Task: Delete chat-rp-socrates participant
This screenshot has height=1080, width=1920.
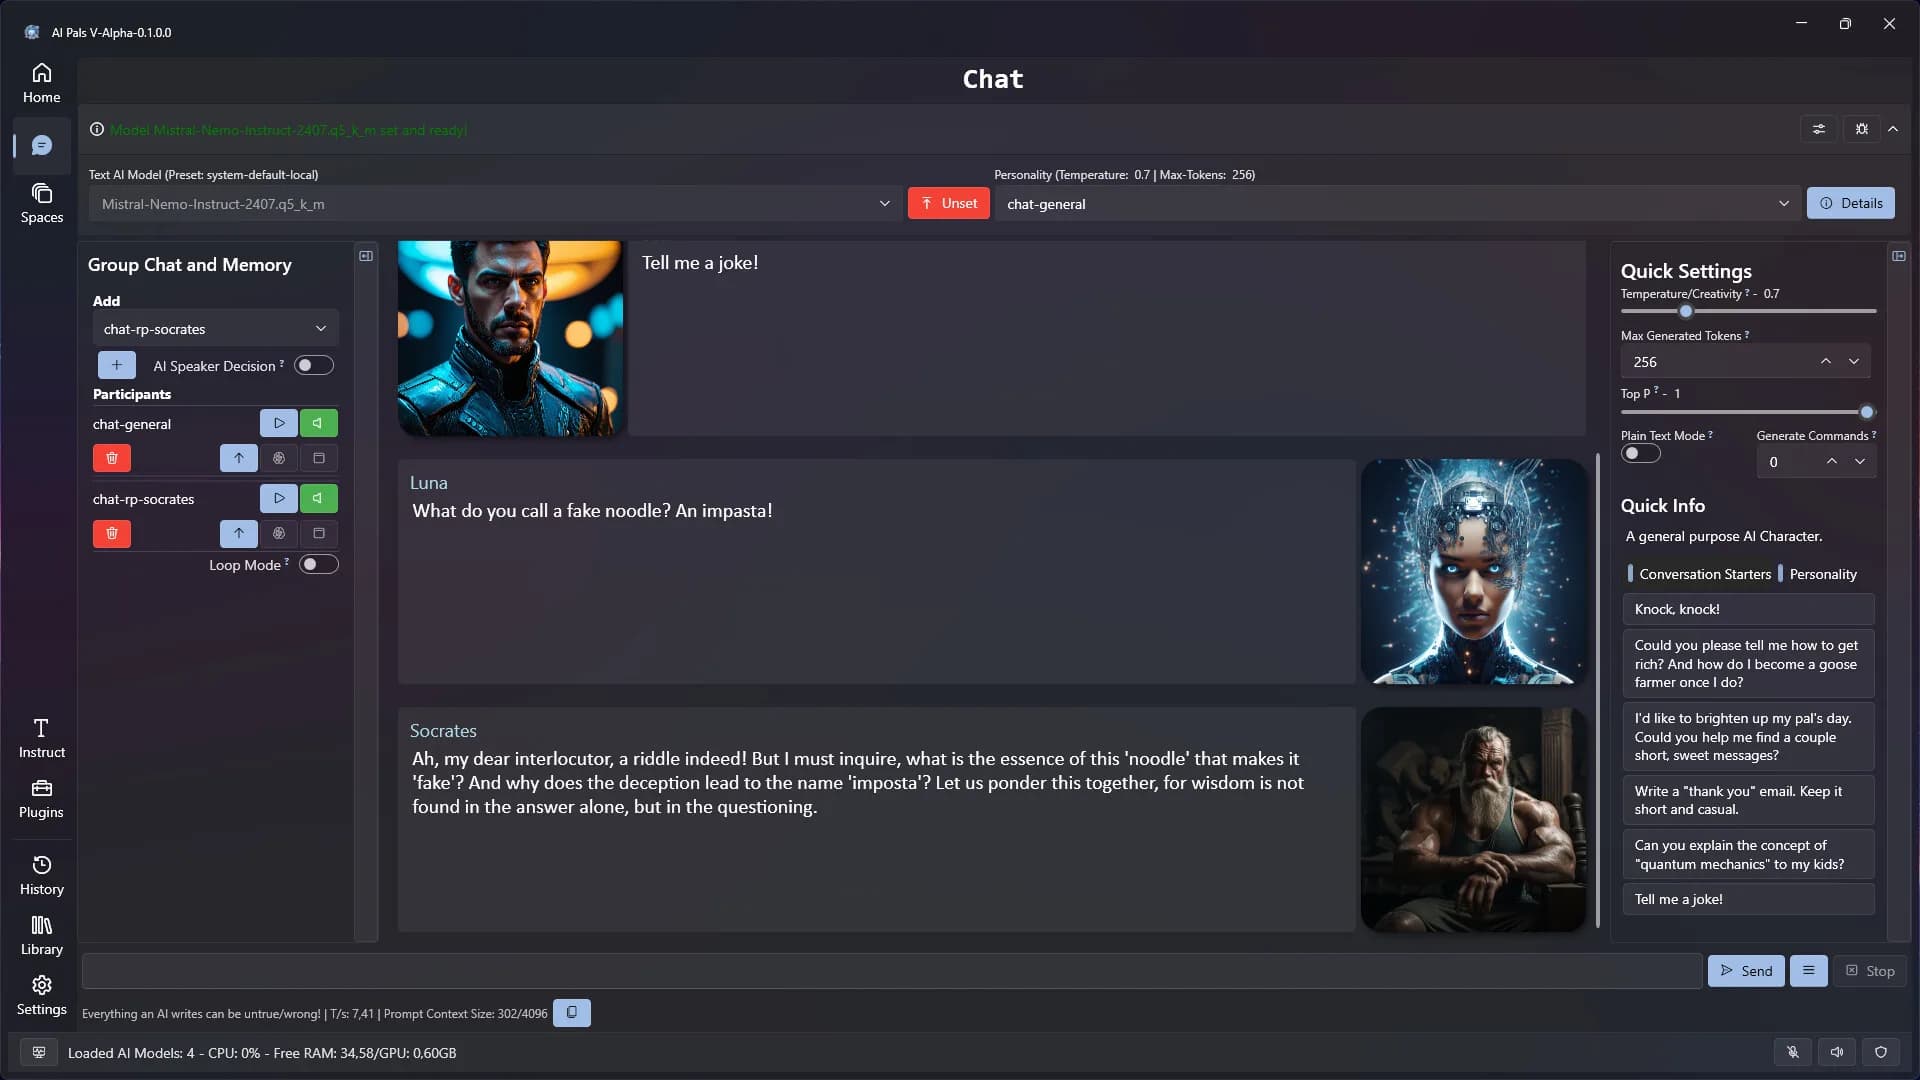Action: pyautogui.click(x=112, y=533)
